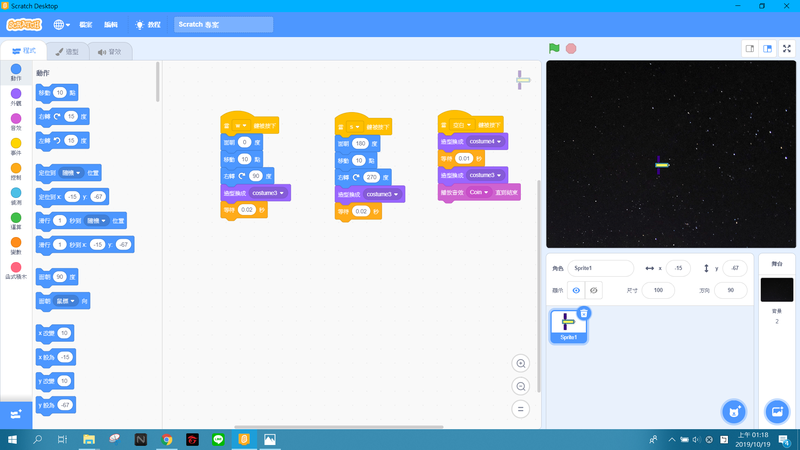Select the dark orange 變數 variables category

(x=16, y=246)
